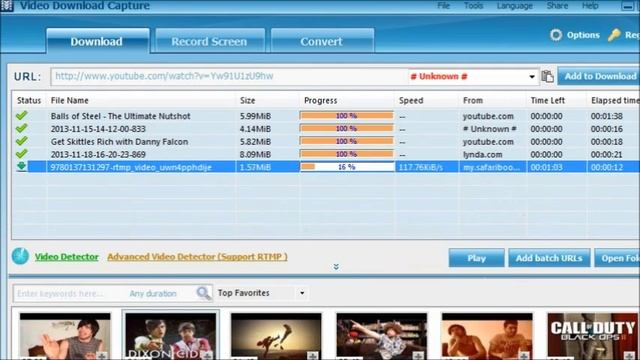The width and height of the screenshot is (640, 360).
Task: Click the Add batch URLs button
Action: click(549, 258)
